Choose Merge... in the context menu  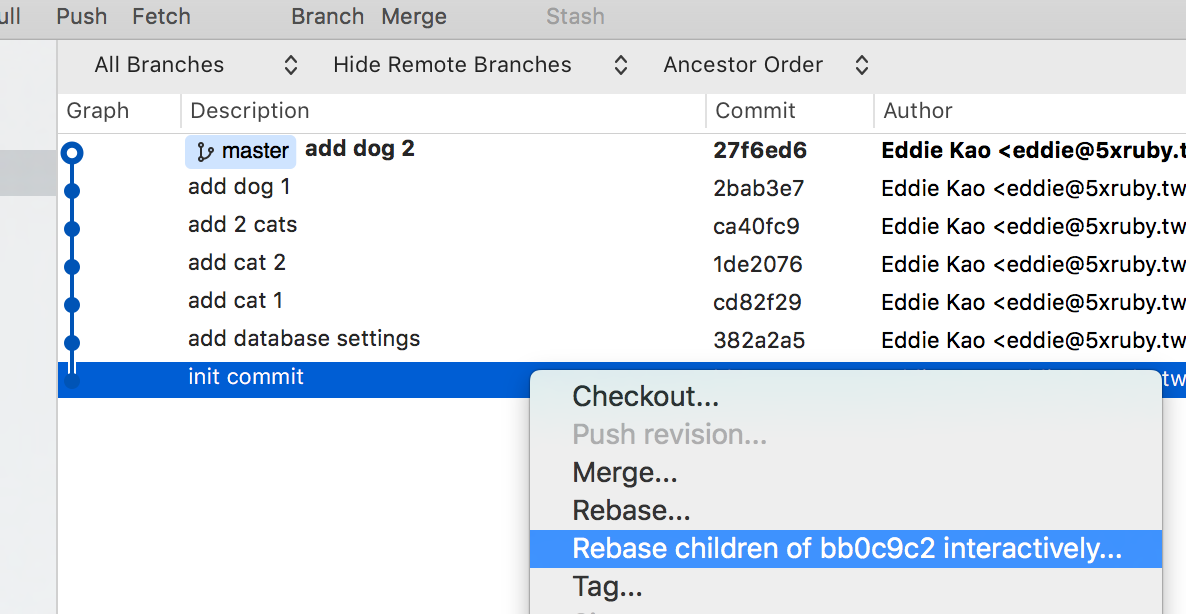pyautogui.click(x=625, y=473)
